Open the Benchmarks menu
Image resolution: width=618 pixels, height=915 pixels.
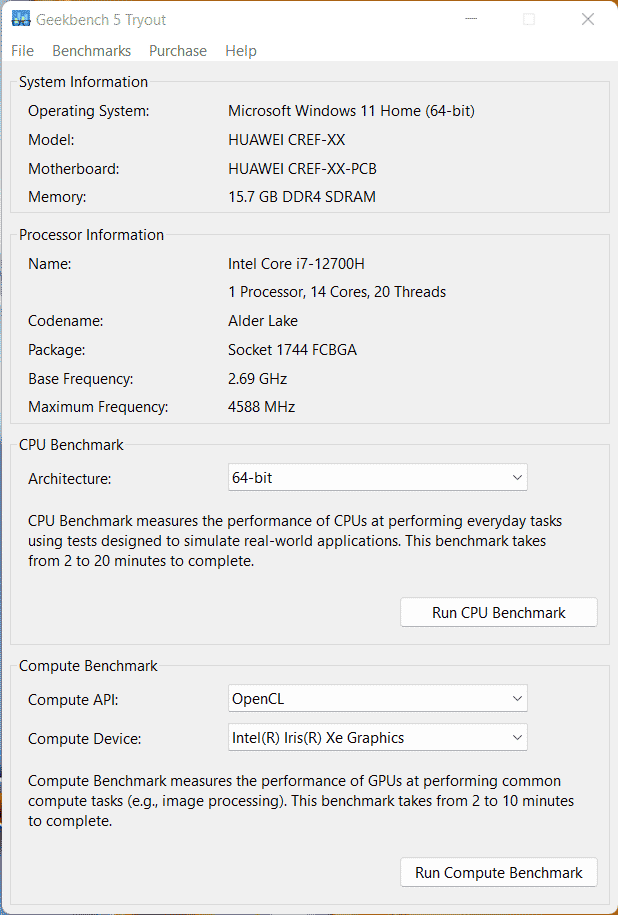(91, 51)
